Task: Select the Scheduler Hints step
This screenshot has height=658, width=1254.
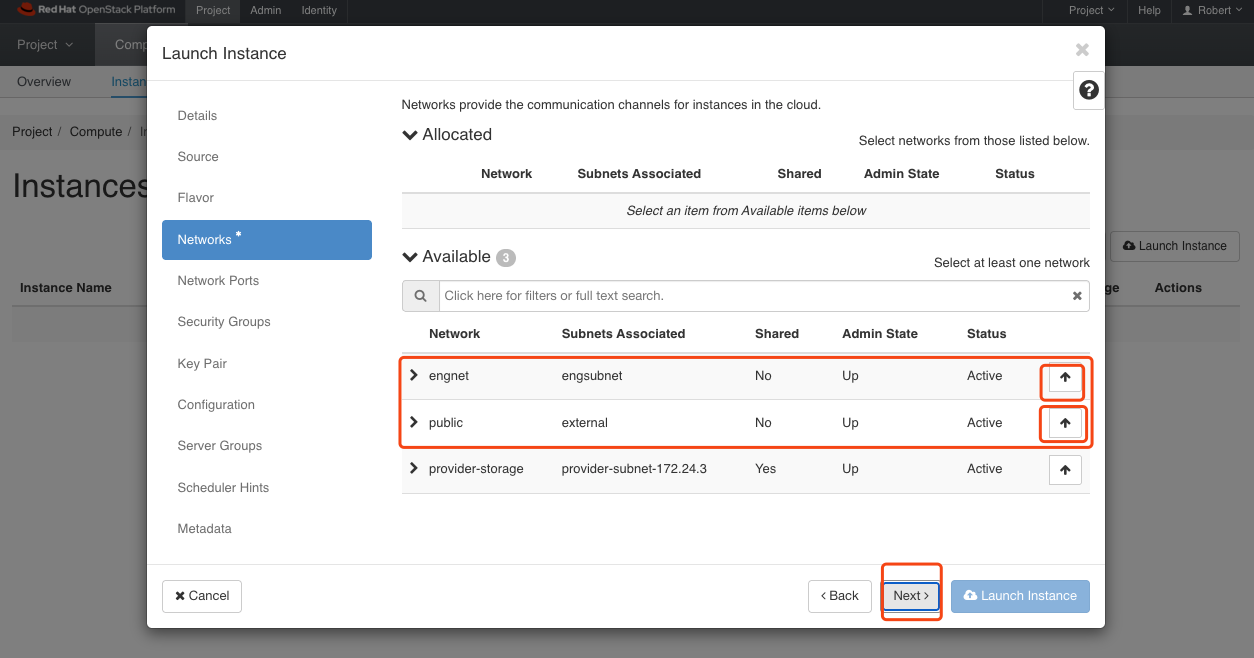Action: pos(223,488)
